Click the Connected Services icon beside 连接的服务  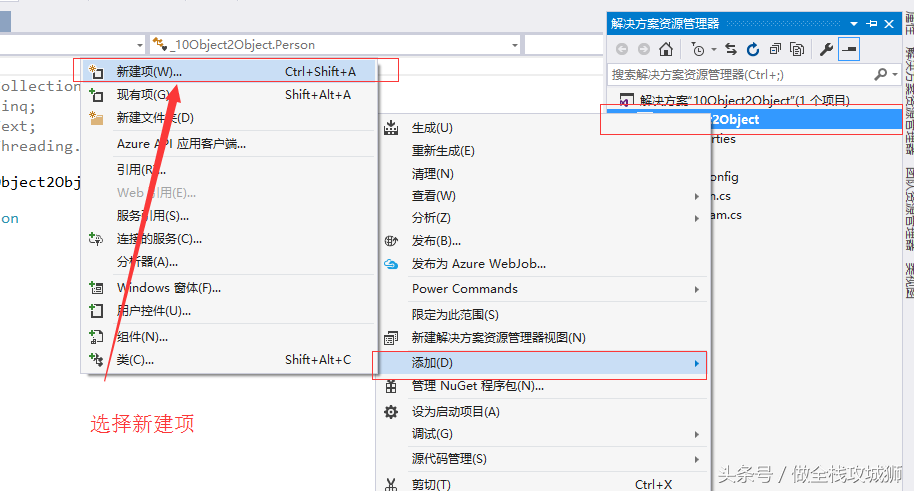pos(96,239)
